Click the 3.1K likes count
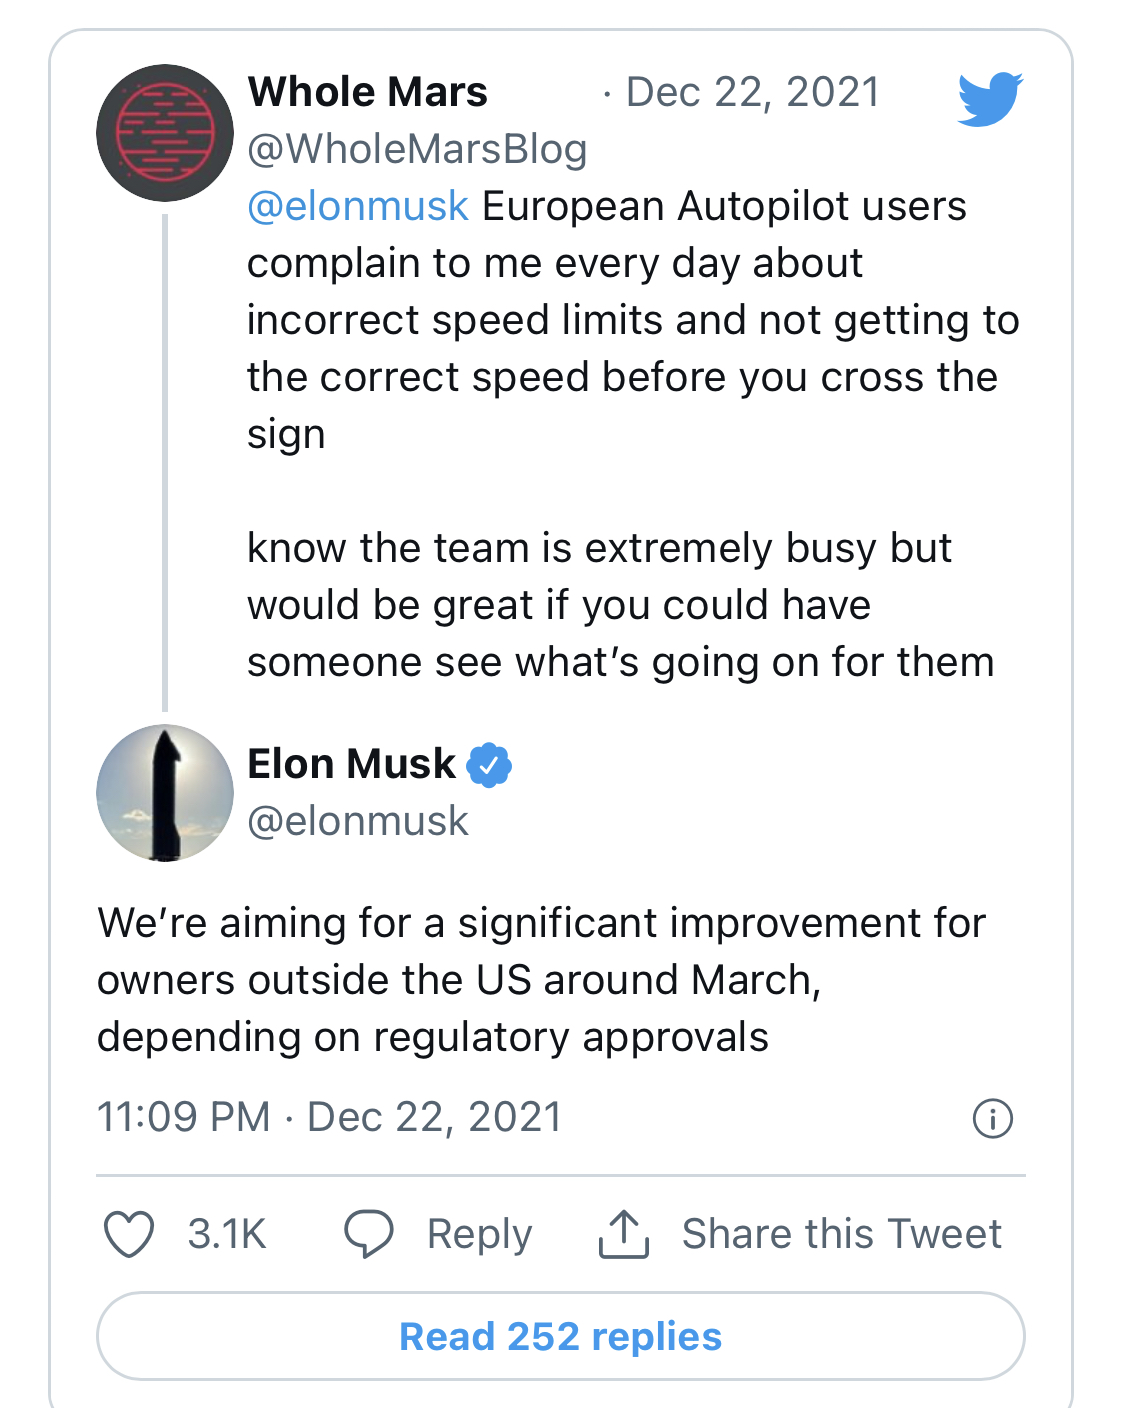Image resolution: width=1125 pixels, height=1408 pixels. pos(227,1234)
